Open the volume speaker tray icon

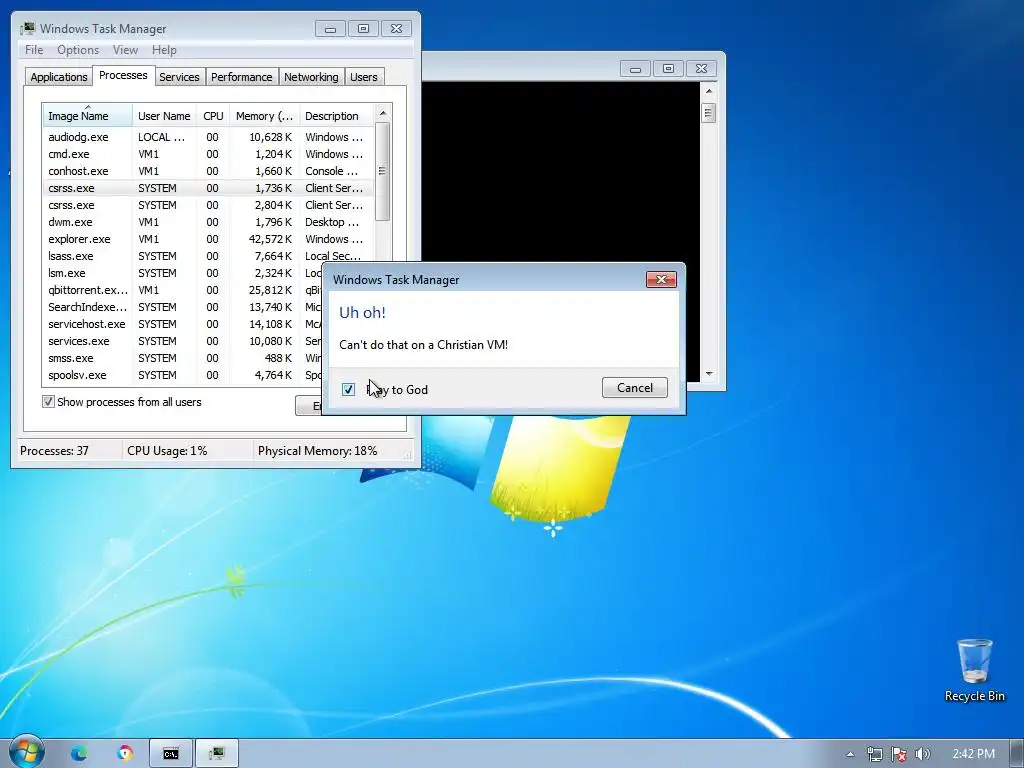pyautogui.click(x=923, y=754)
